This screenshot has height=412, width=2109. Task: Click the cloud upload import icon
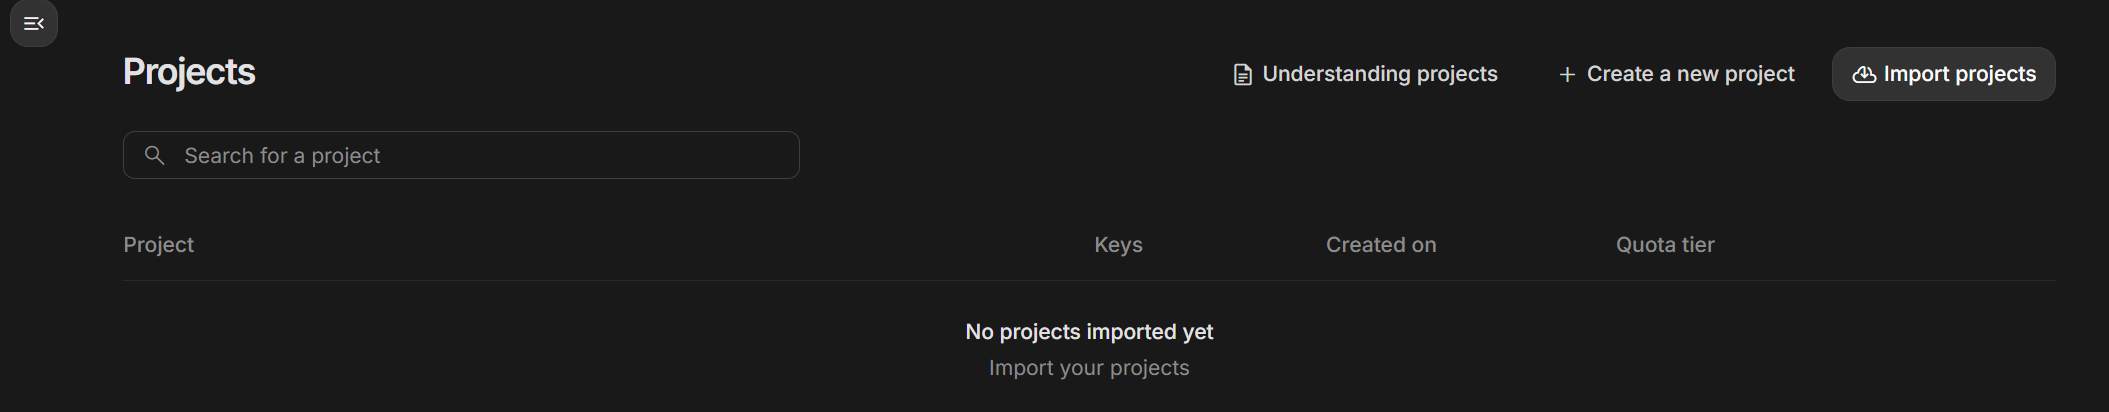click(x=1864, y=75)
